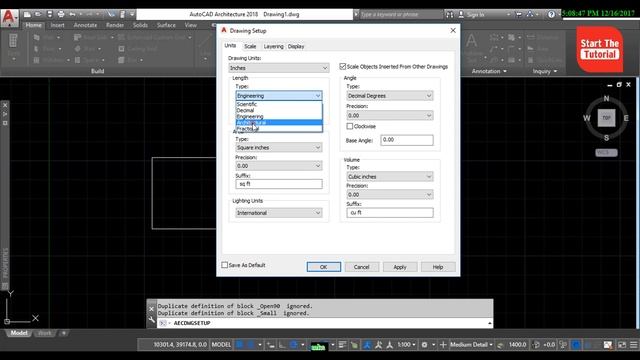Click the Base Angle input field
The width and height of the screenshot is (640, 360).
coord(407,140)
